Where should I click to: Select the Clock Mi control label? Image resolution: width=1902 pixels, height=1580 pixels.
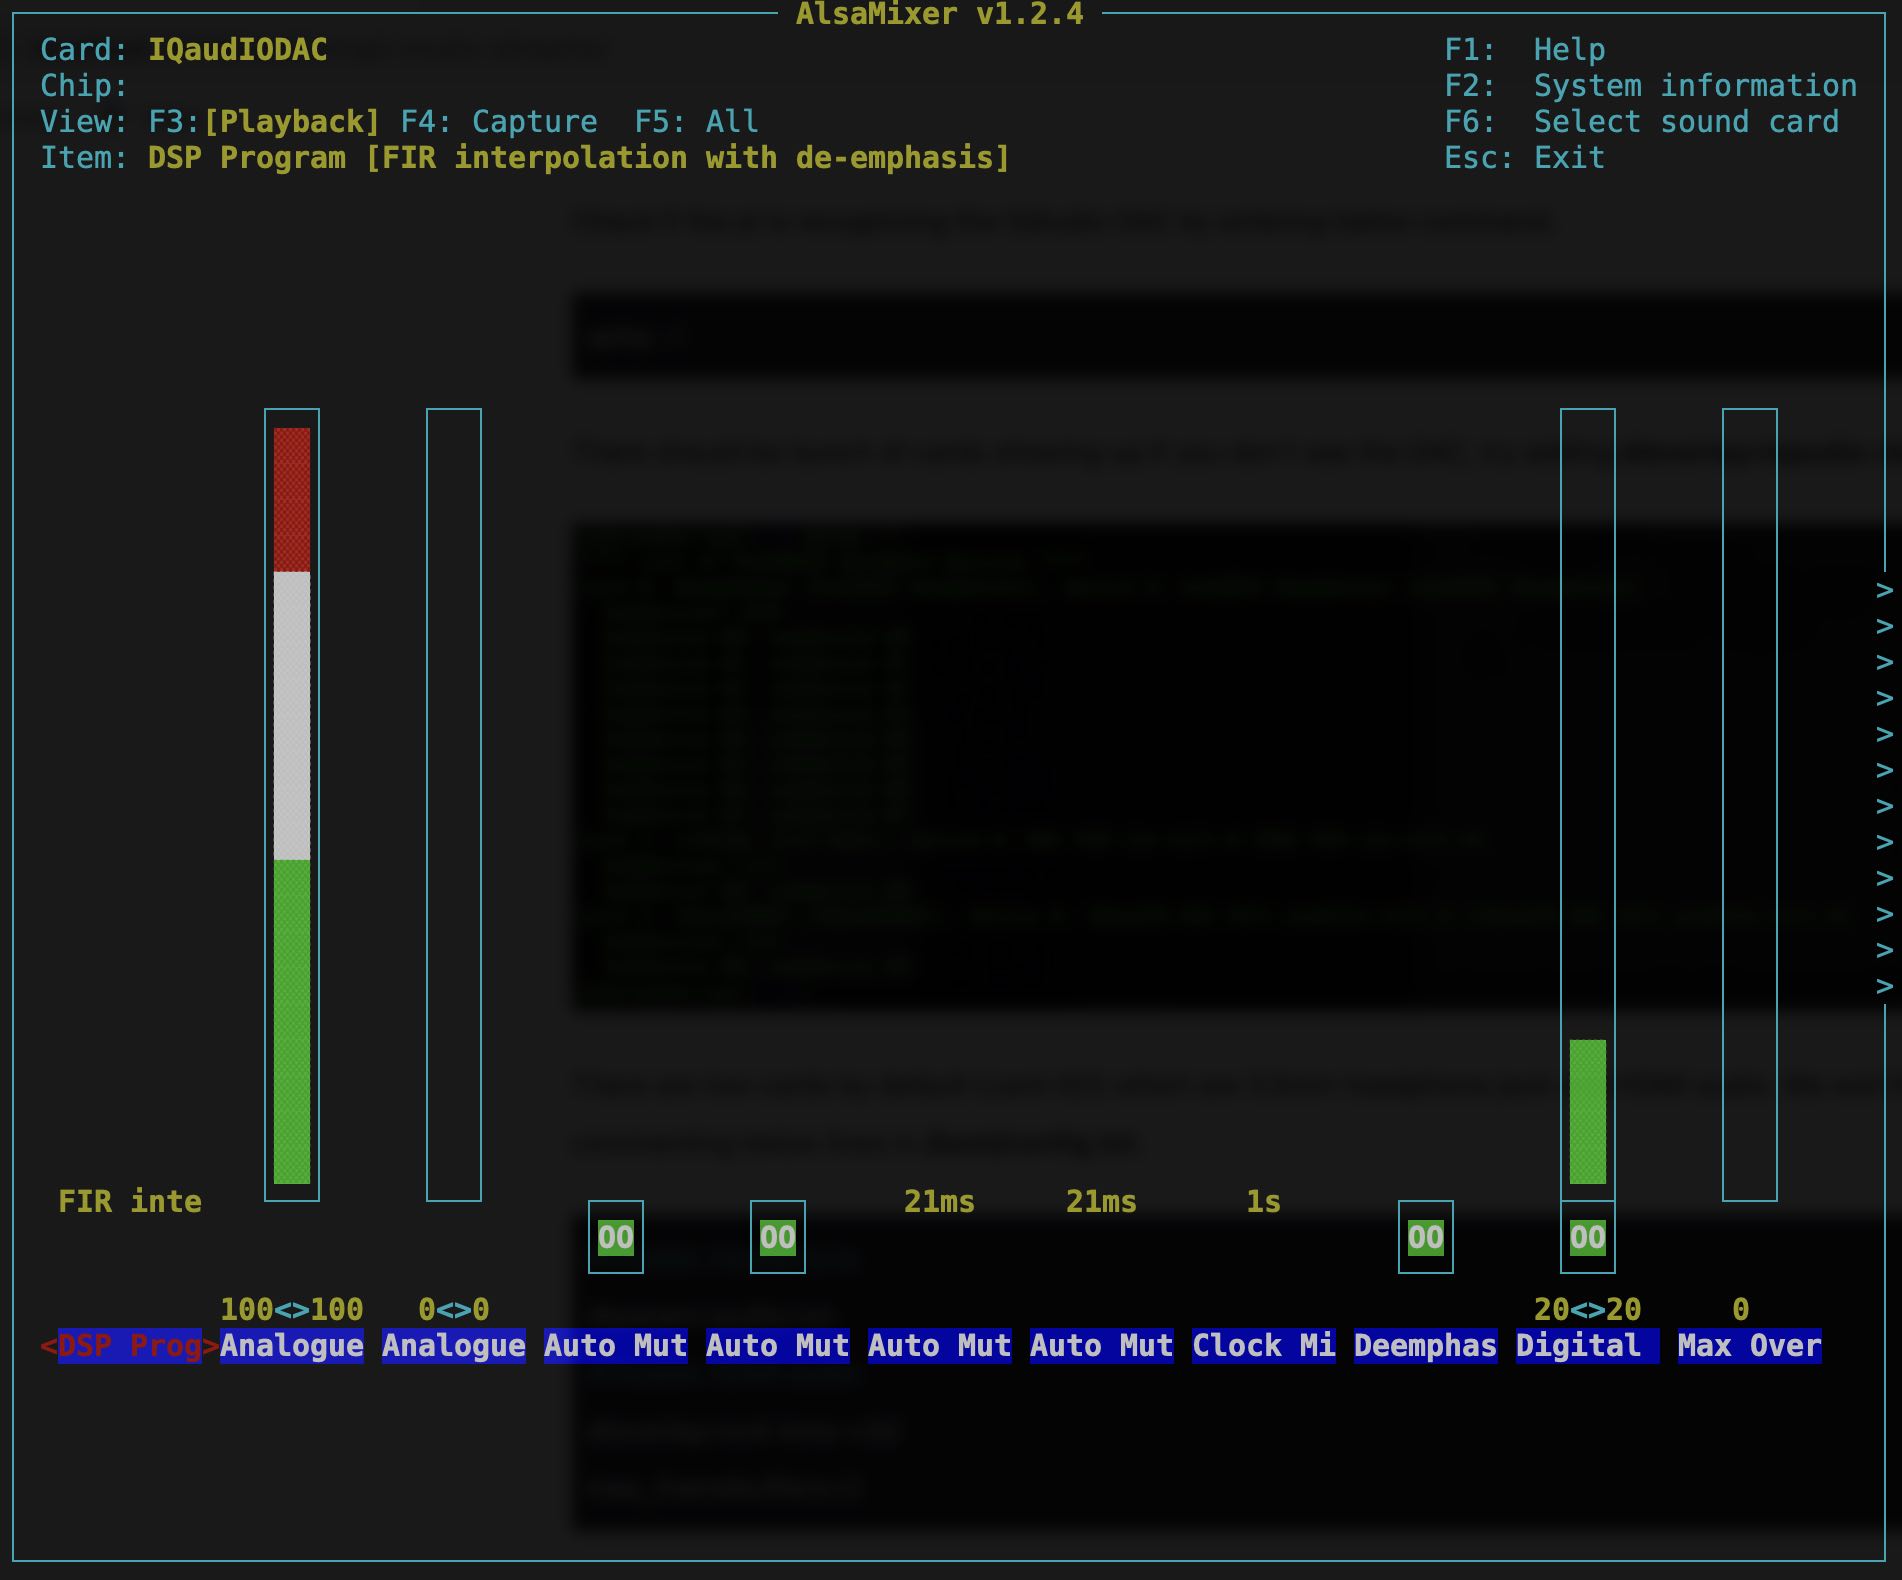tap(1263, 1346)
